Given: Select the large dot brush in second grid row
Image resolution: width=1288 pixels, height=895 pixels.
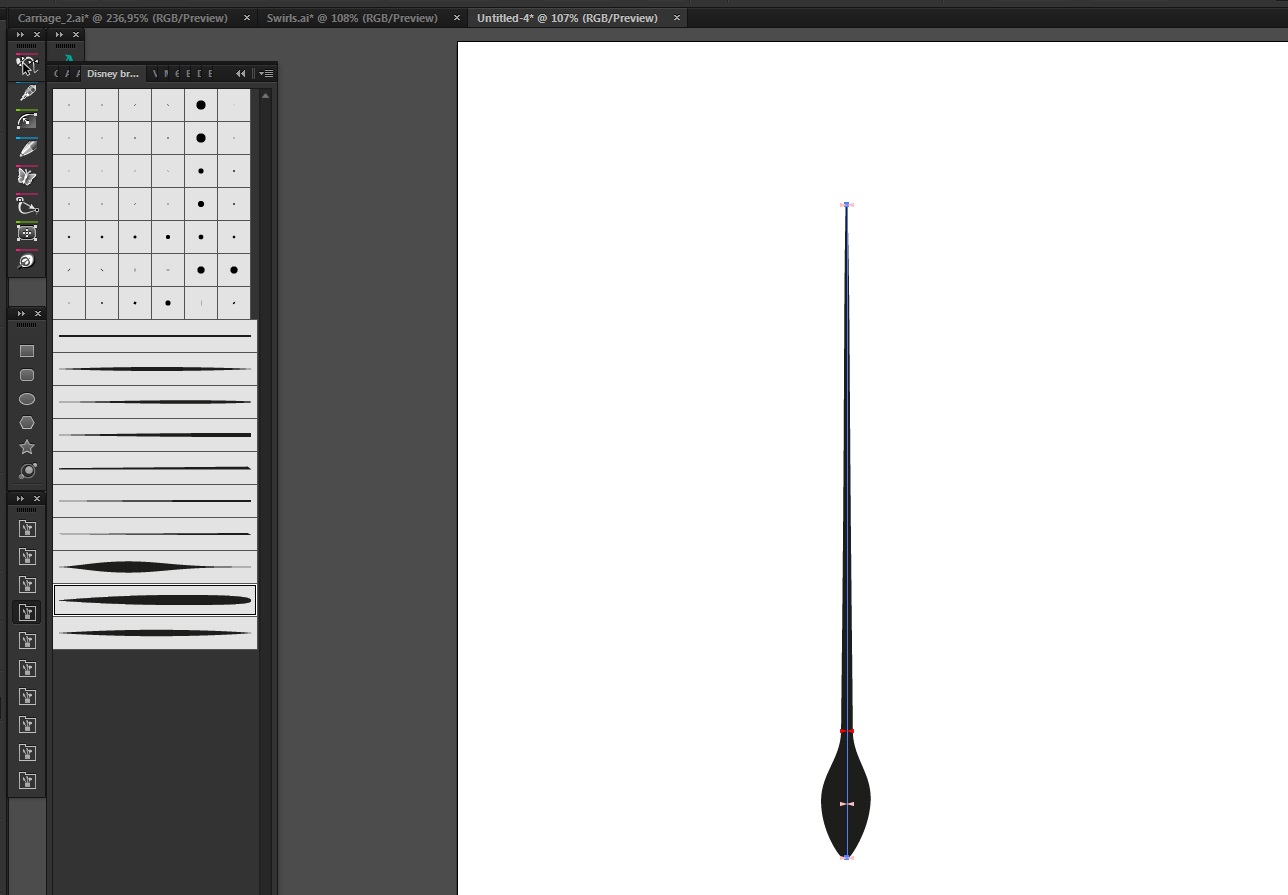Looking at the screenshot, I should tap(201, 138).
